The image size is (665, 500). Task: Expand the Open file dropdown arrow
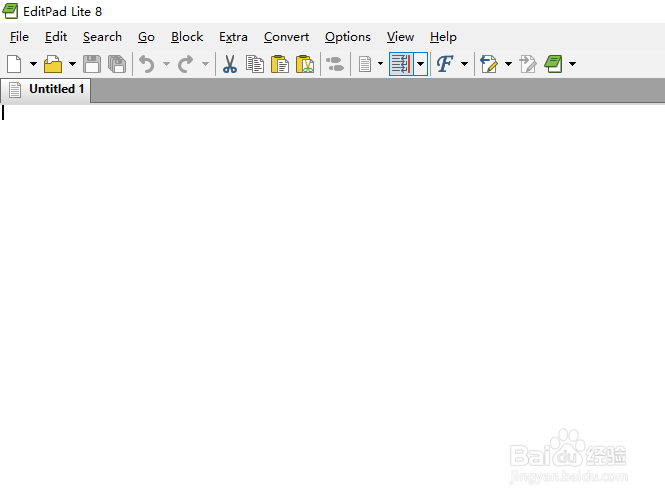[73, 64]
